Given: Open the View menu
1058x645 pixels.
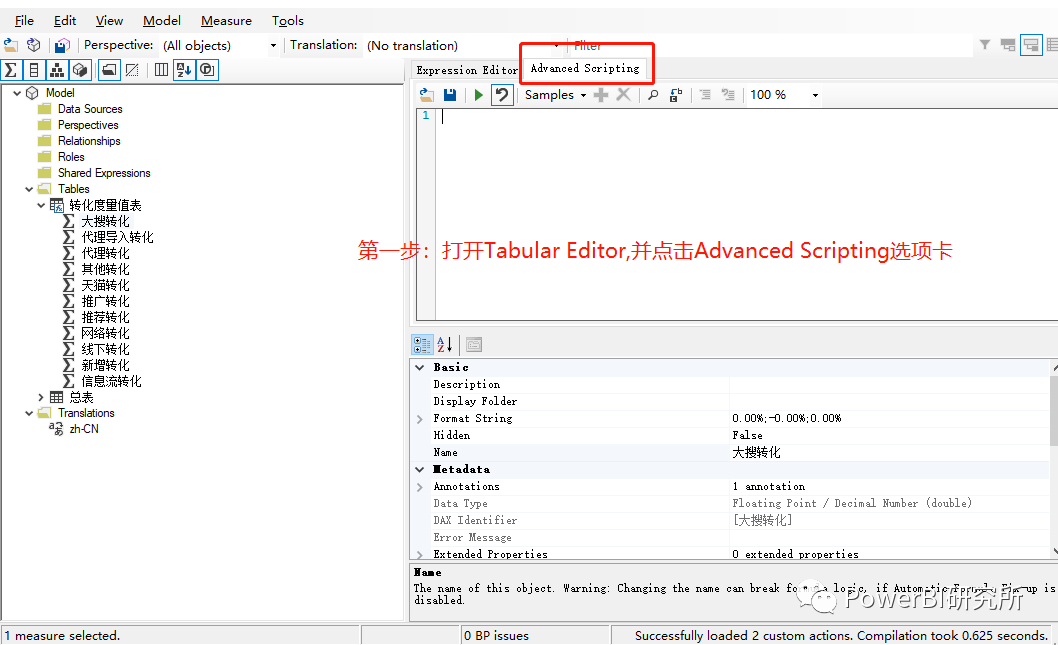Looking at the screenshot, I should point(109,21).
